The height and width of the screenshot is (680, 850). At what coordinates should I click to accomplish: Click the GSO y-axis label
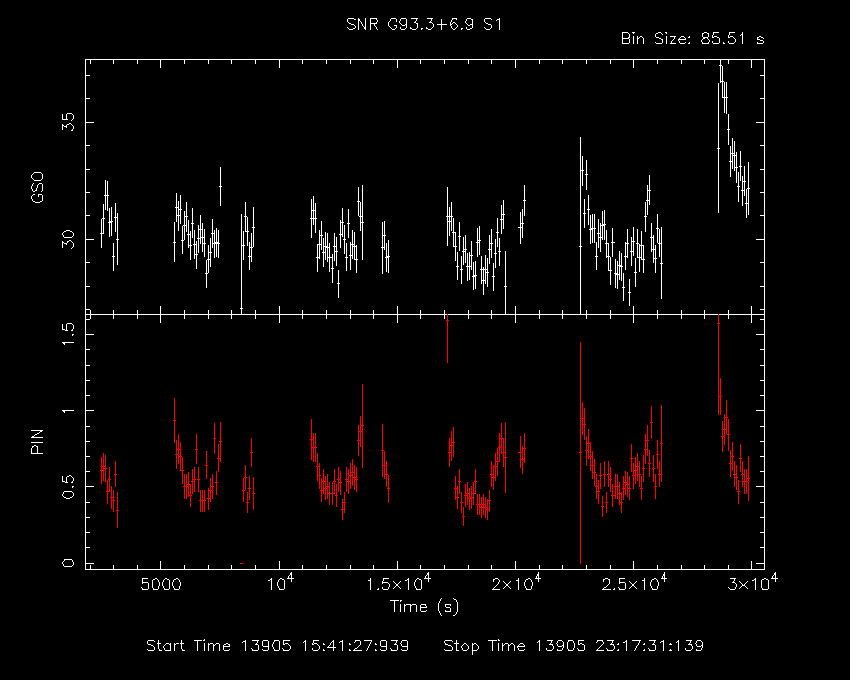coord(37,188)
